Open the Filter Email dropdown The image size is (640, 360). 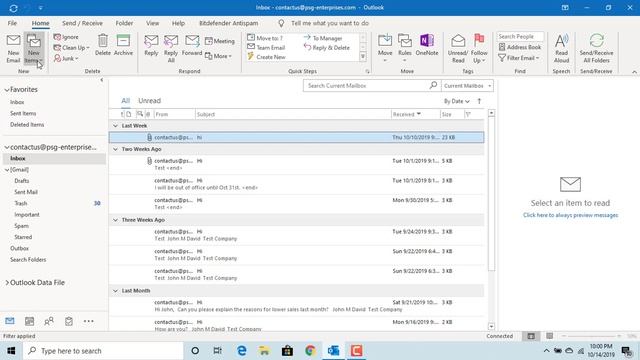pos(519,58)
